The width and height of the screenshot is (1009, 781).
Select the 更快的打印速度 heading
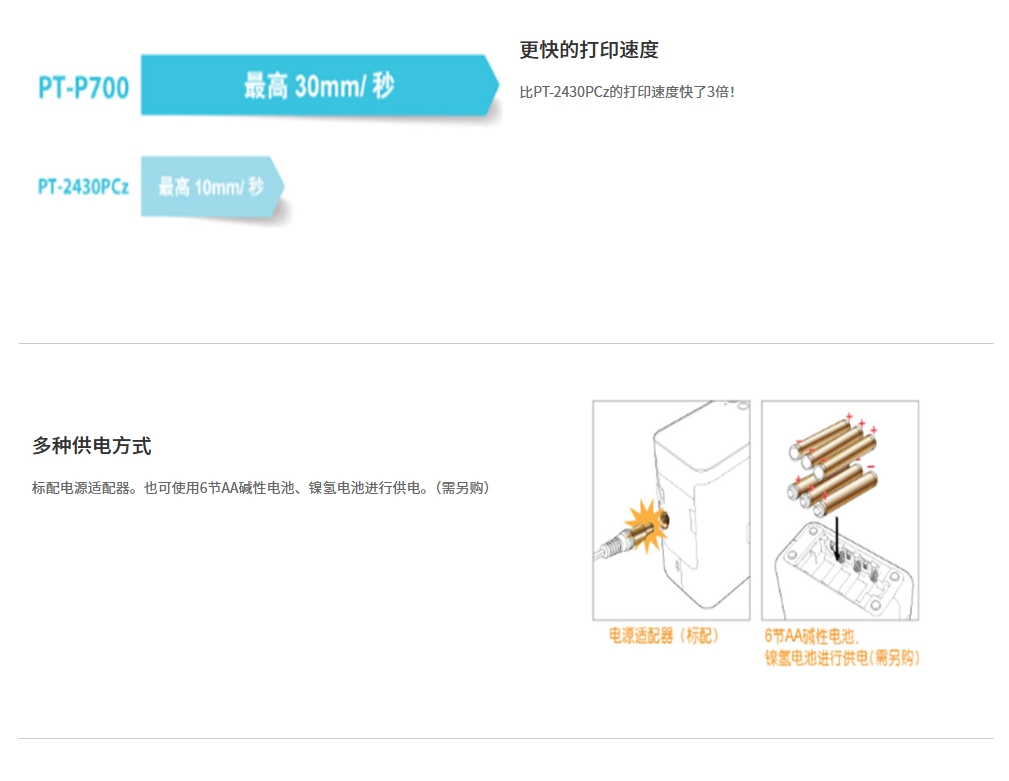pos(589,50)
